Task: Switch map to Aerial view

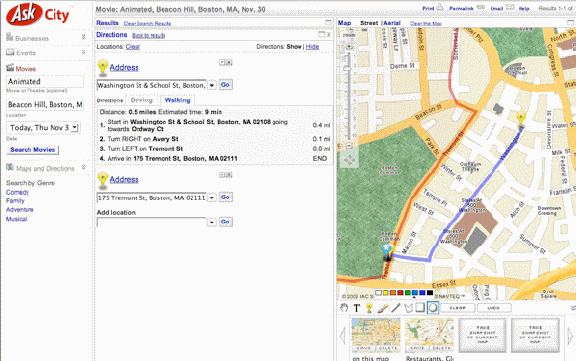Action: 392,23
